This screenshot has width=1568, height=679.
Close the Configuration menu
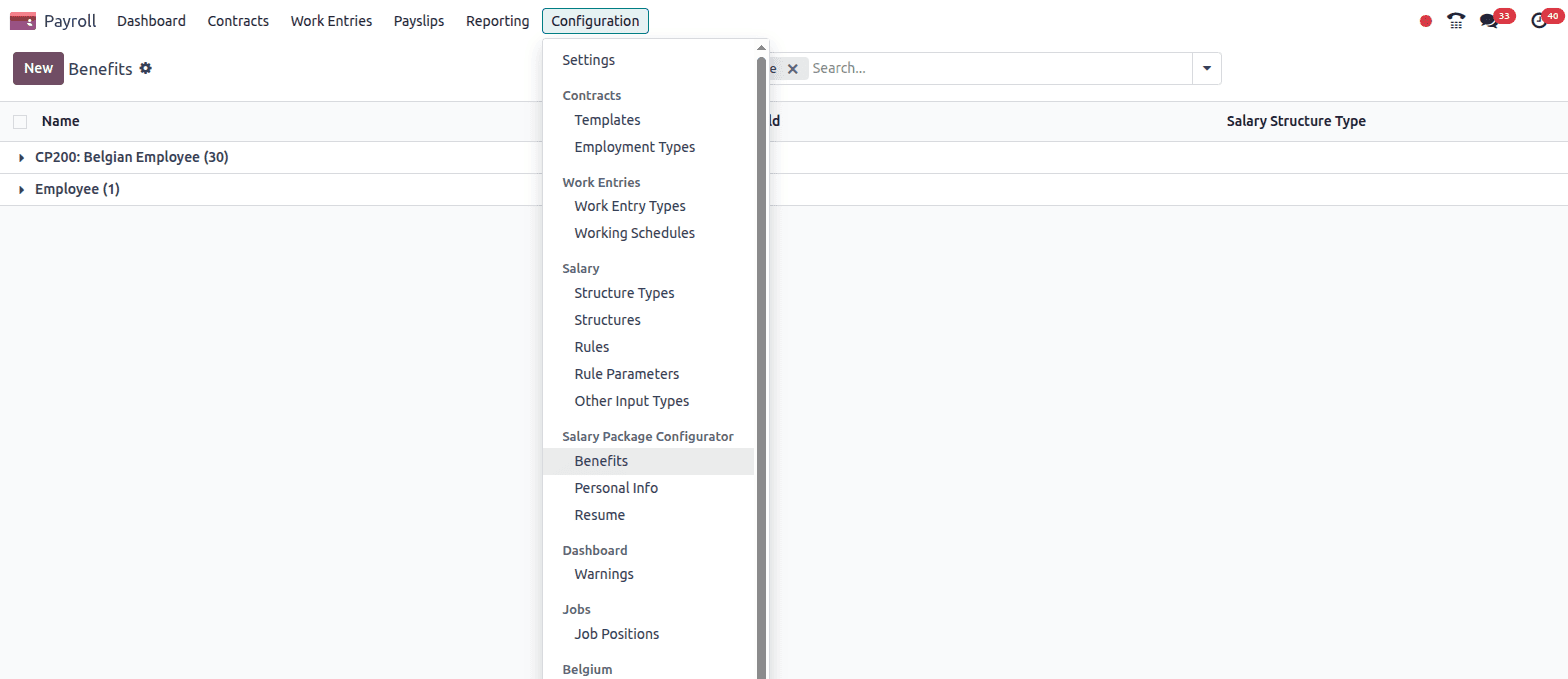click(595, 21)
